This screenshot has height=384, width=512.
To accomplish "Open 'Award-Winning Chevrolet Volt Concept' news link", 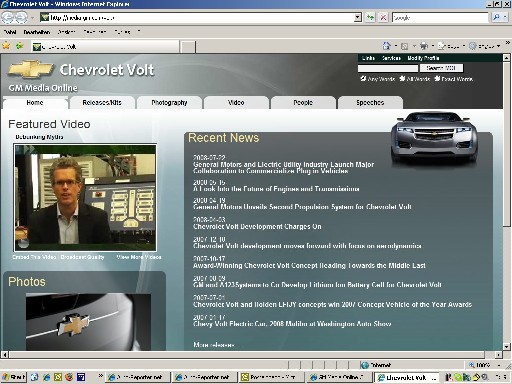I will coord(309,266).
